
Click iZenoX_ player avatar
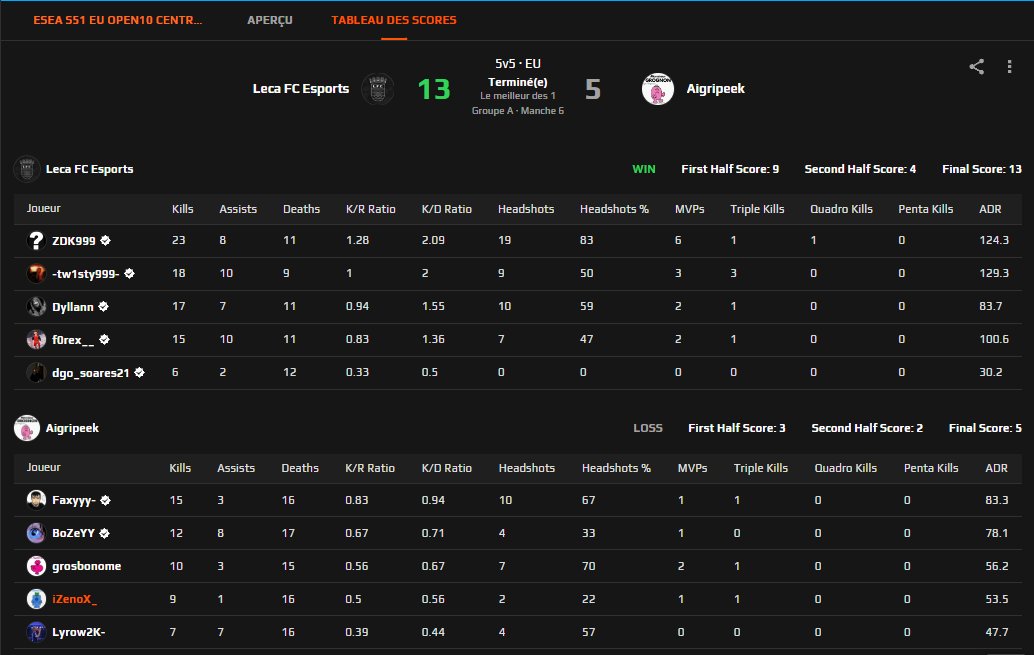tap(36, 599)
